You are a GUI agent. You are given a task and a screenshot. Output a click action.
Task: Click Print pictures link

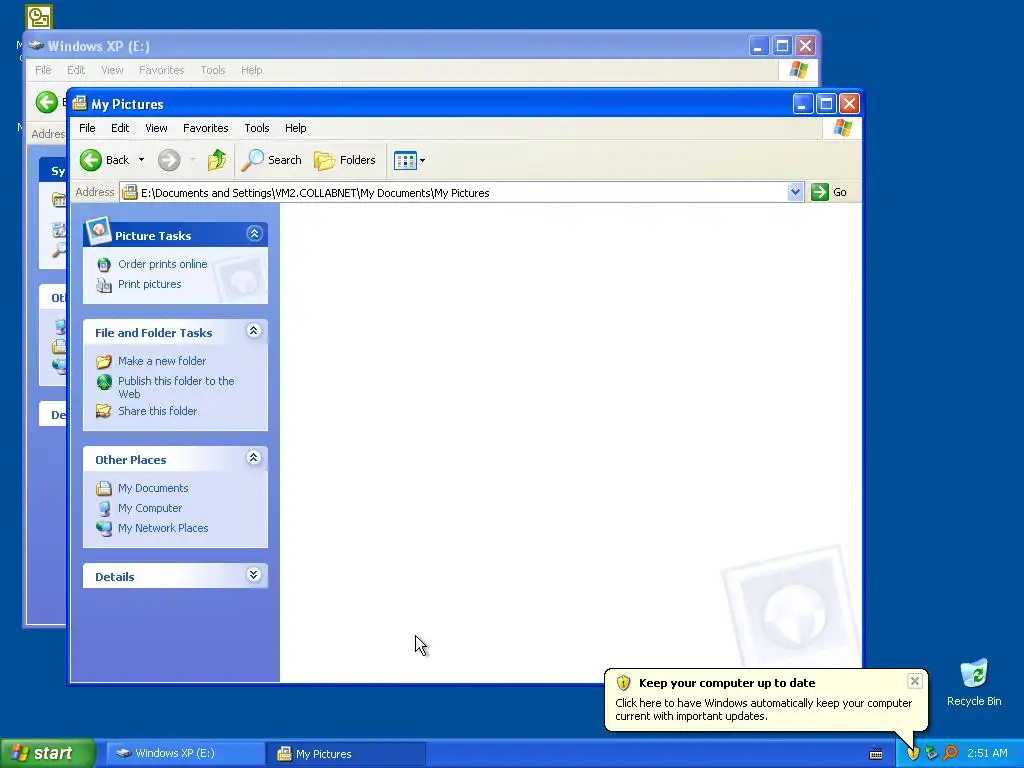click(x=150, y=284)
